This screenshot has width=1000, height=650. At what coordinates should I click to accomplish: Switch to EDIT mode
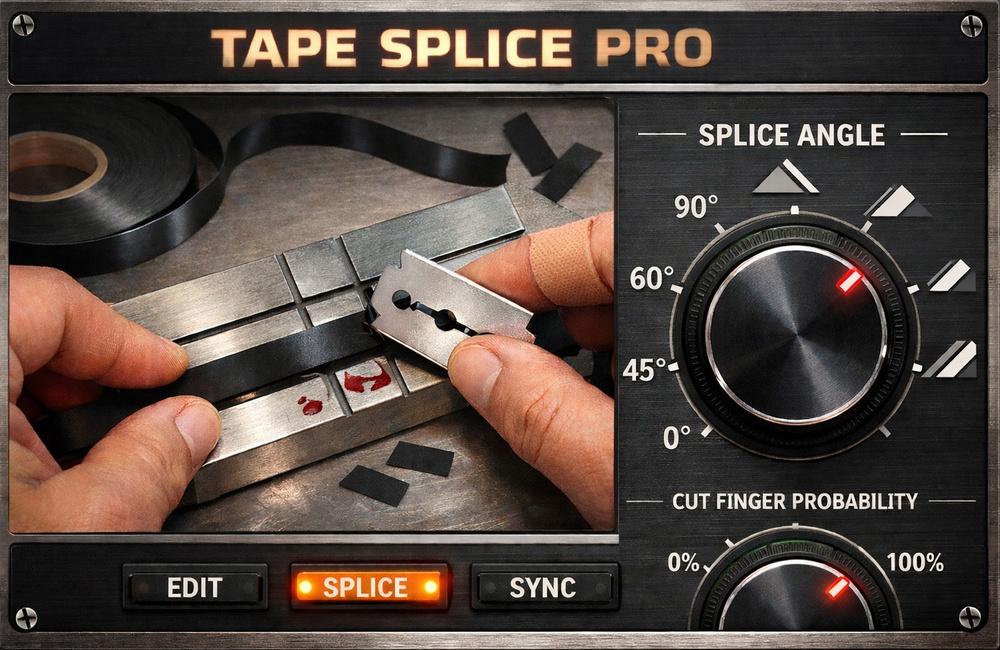(x=195, y=587)
